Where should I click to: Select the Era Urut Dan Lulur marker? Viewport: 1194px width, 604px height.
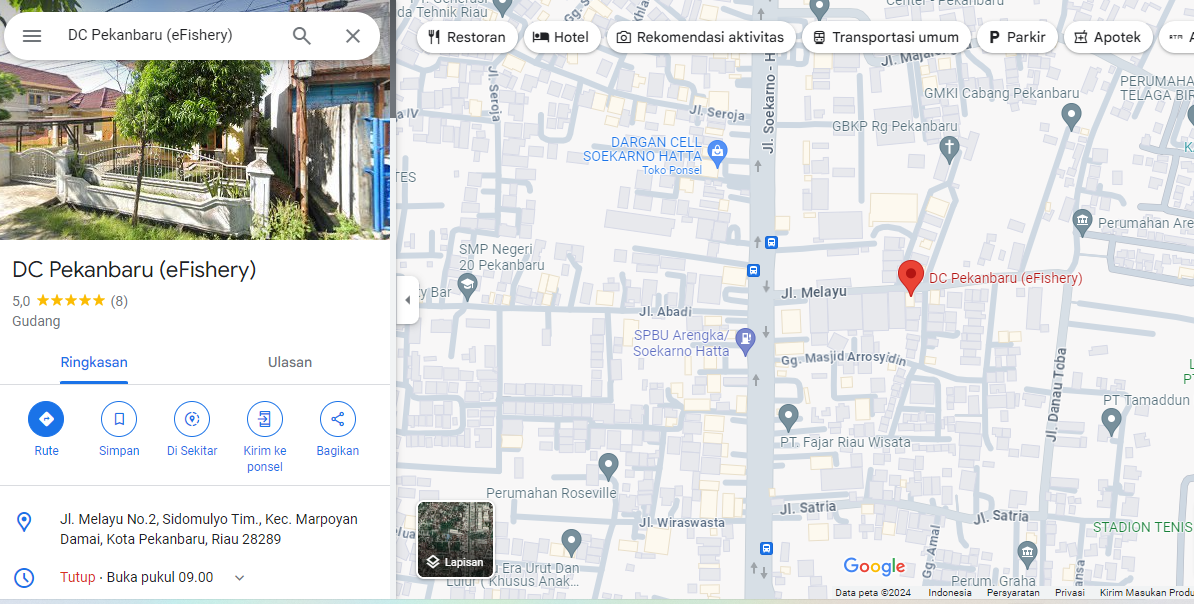pos(571,542)
